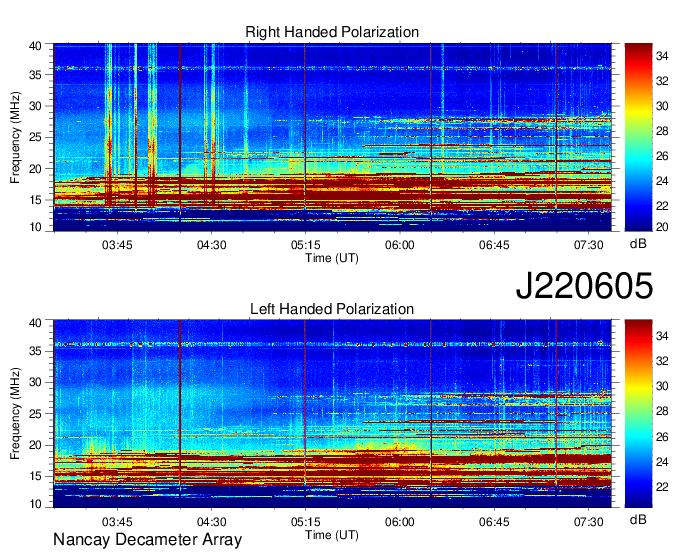Click the 40 MHz tick on the top frequency axis
Viewport: 680px width, 552px height.
click(36, 46)
